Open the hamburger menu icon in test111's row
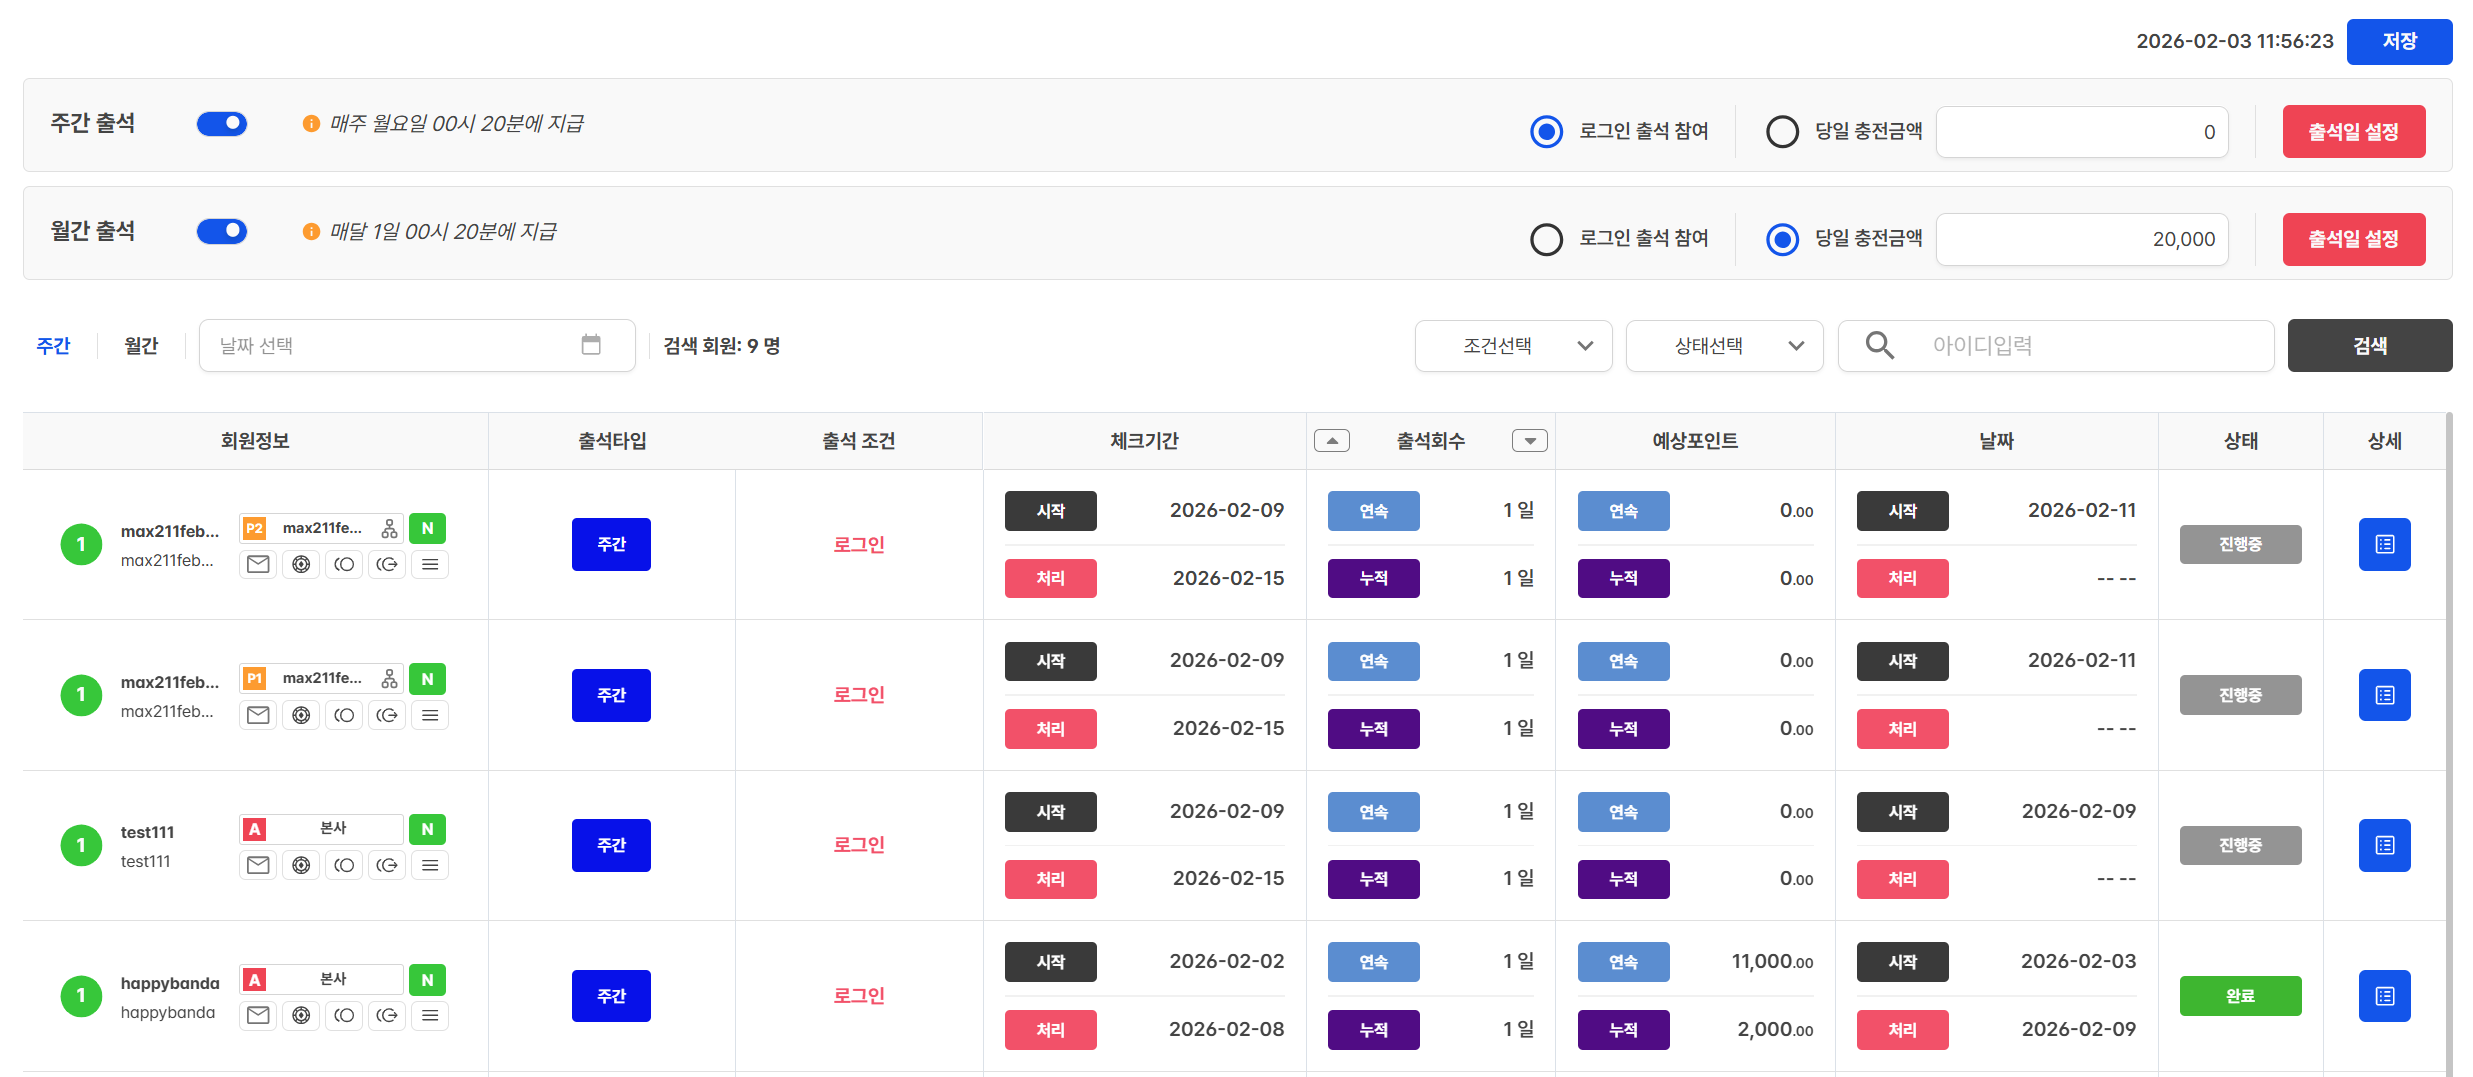 [430, 865]
